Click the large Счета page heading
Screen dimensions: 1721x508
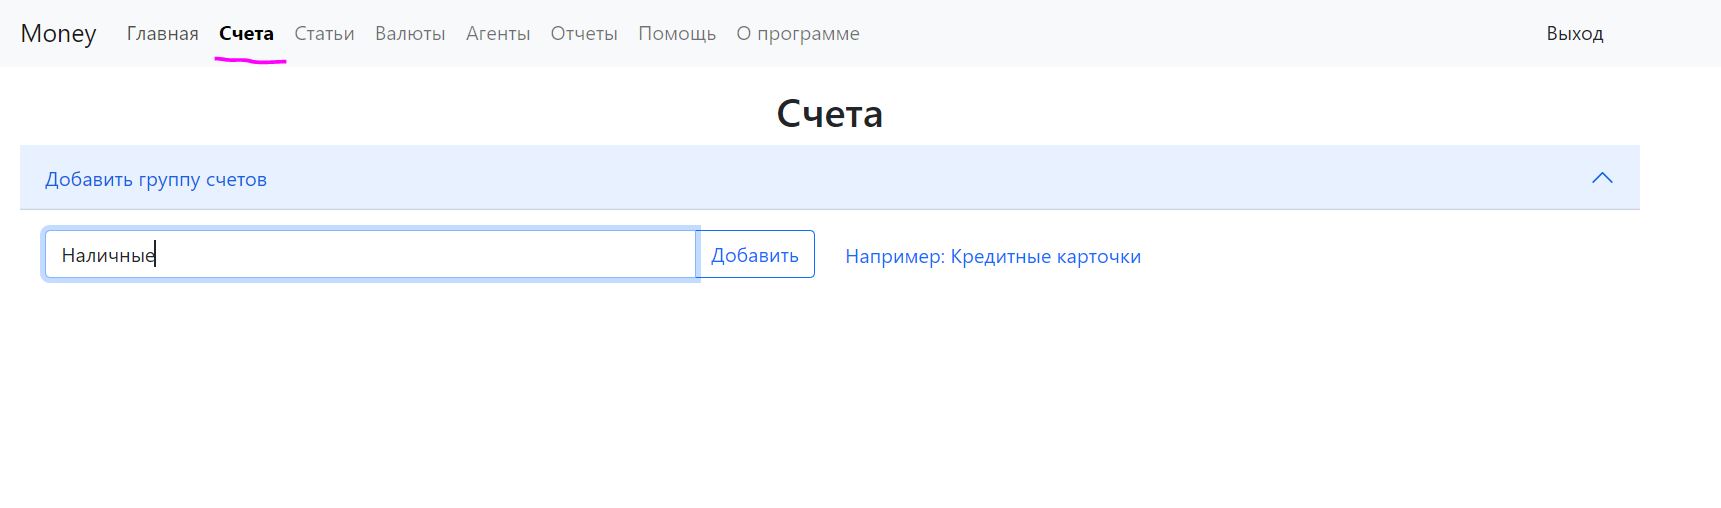point(829,113)
